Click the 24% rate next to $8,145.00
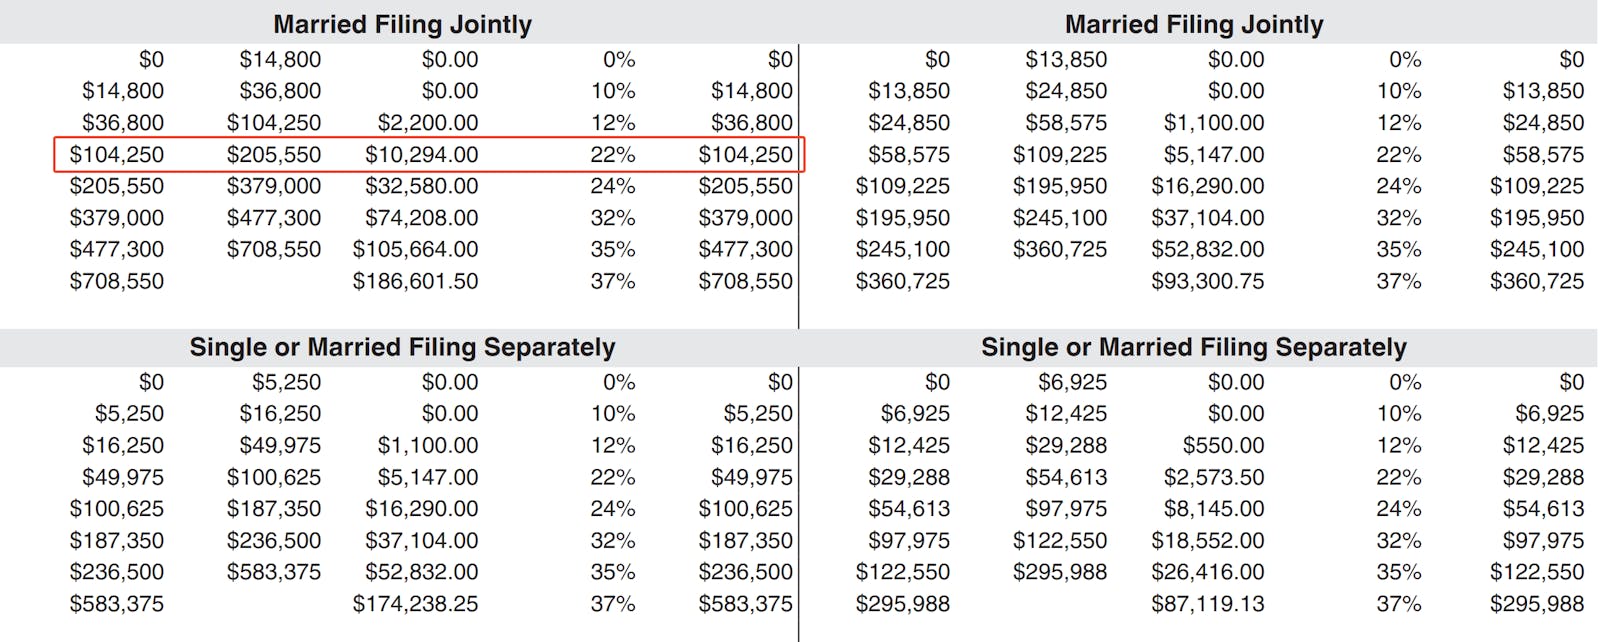This screenshot has height=642, width=1600. point(1398,509)
